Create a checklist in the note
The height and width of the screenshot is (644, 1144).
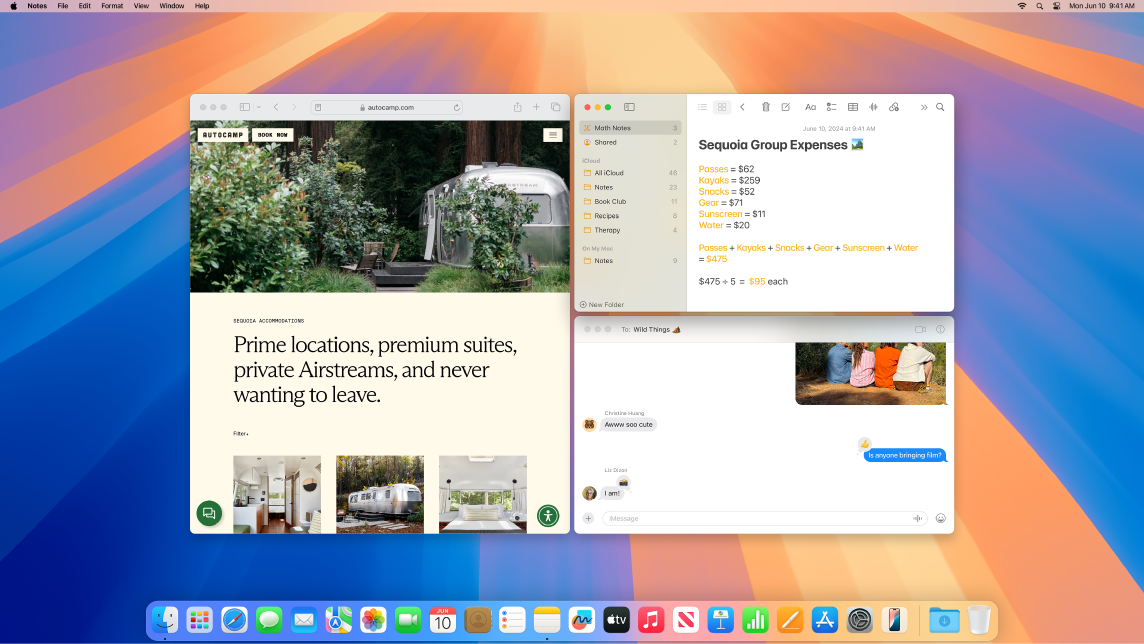831,107
